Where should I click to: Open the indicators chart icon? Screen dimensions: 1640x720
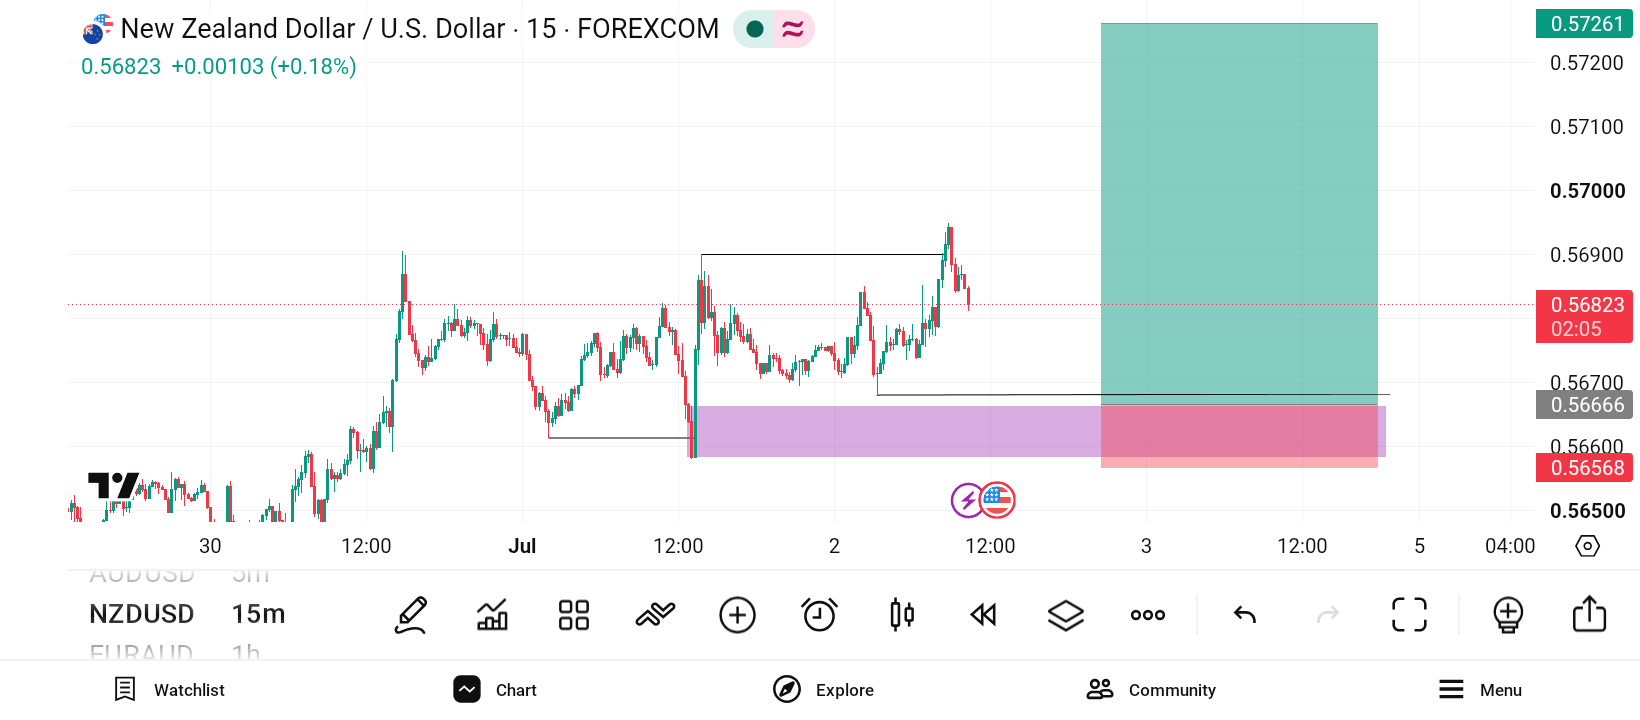[x=492, y=615]
